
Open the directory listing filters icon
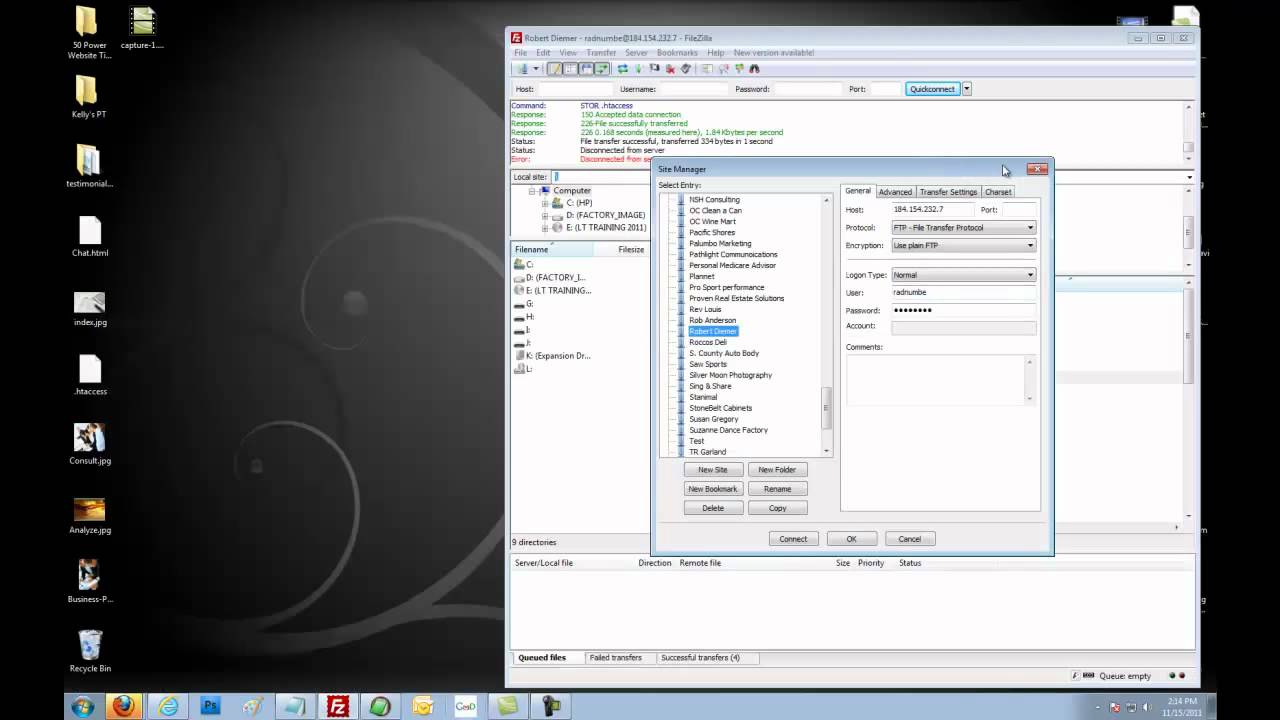[x=707, y=69]
